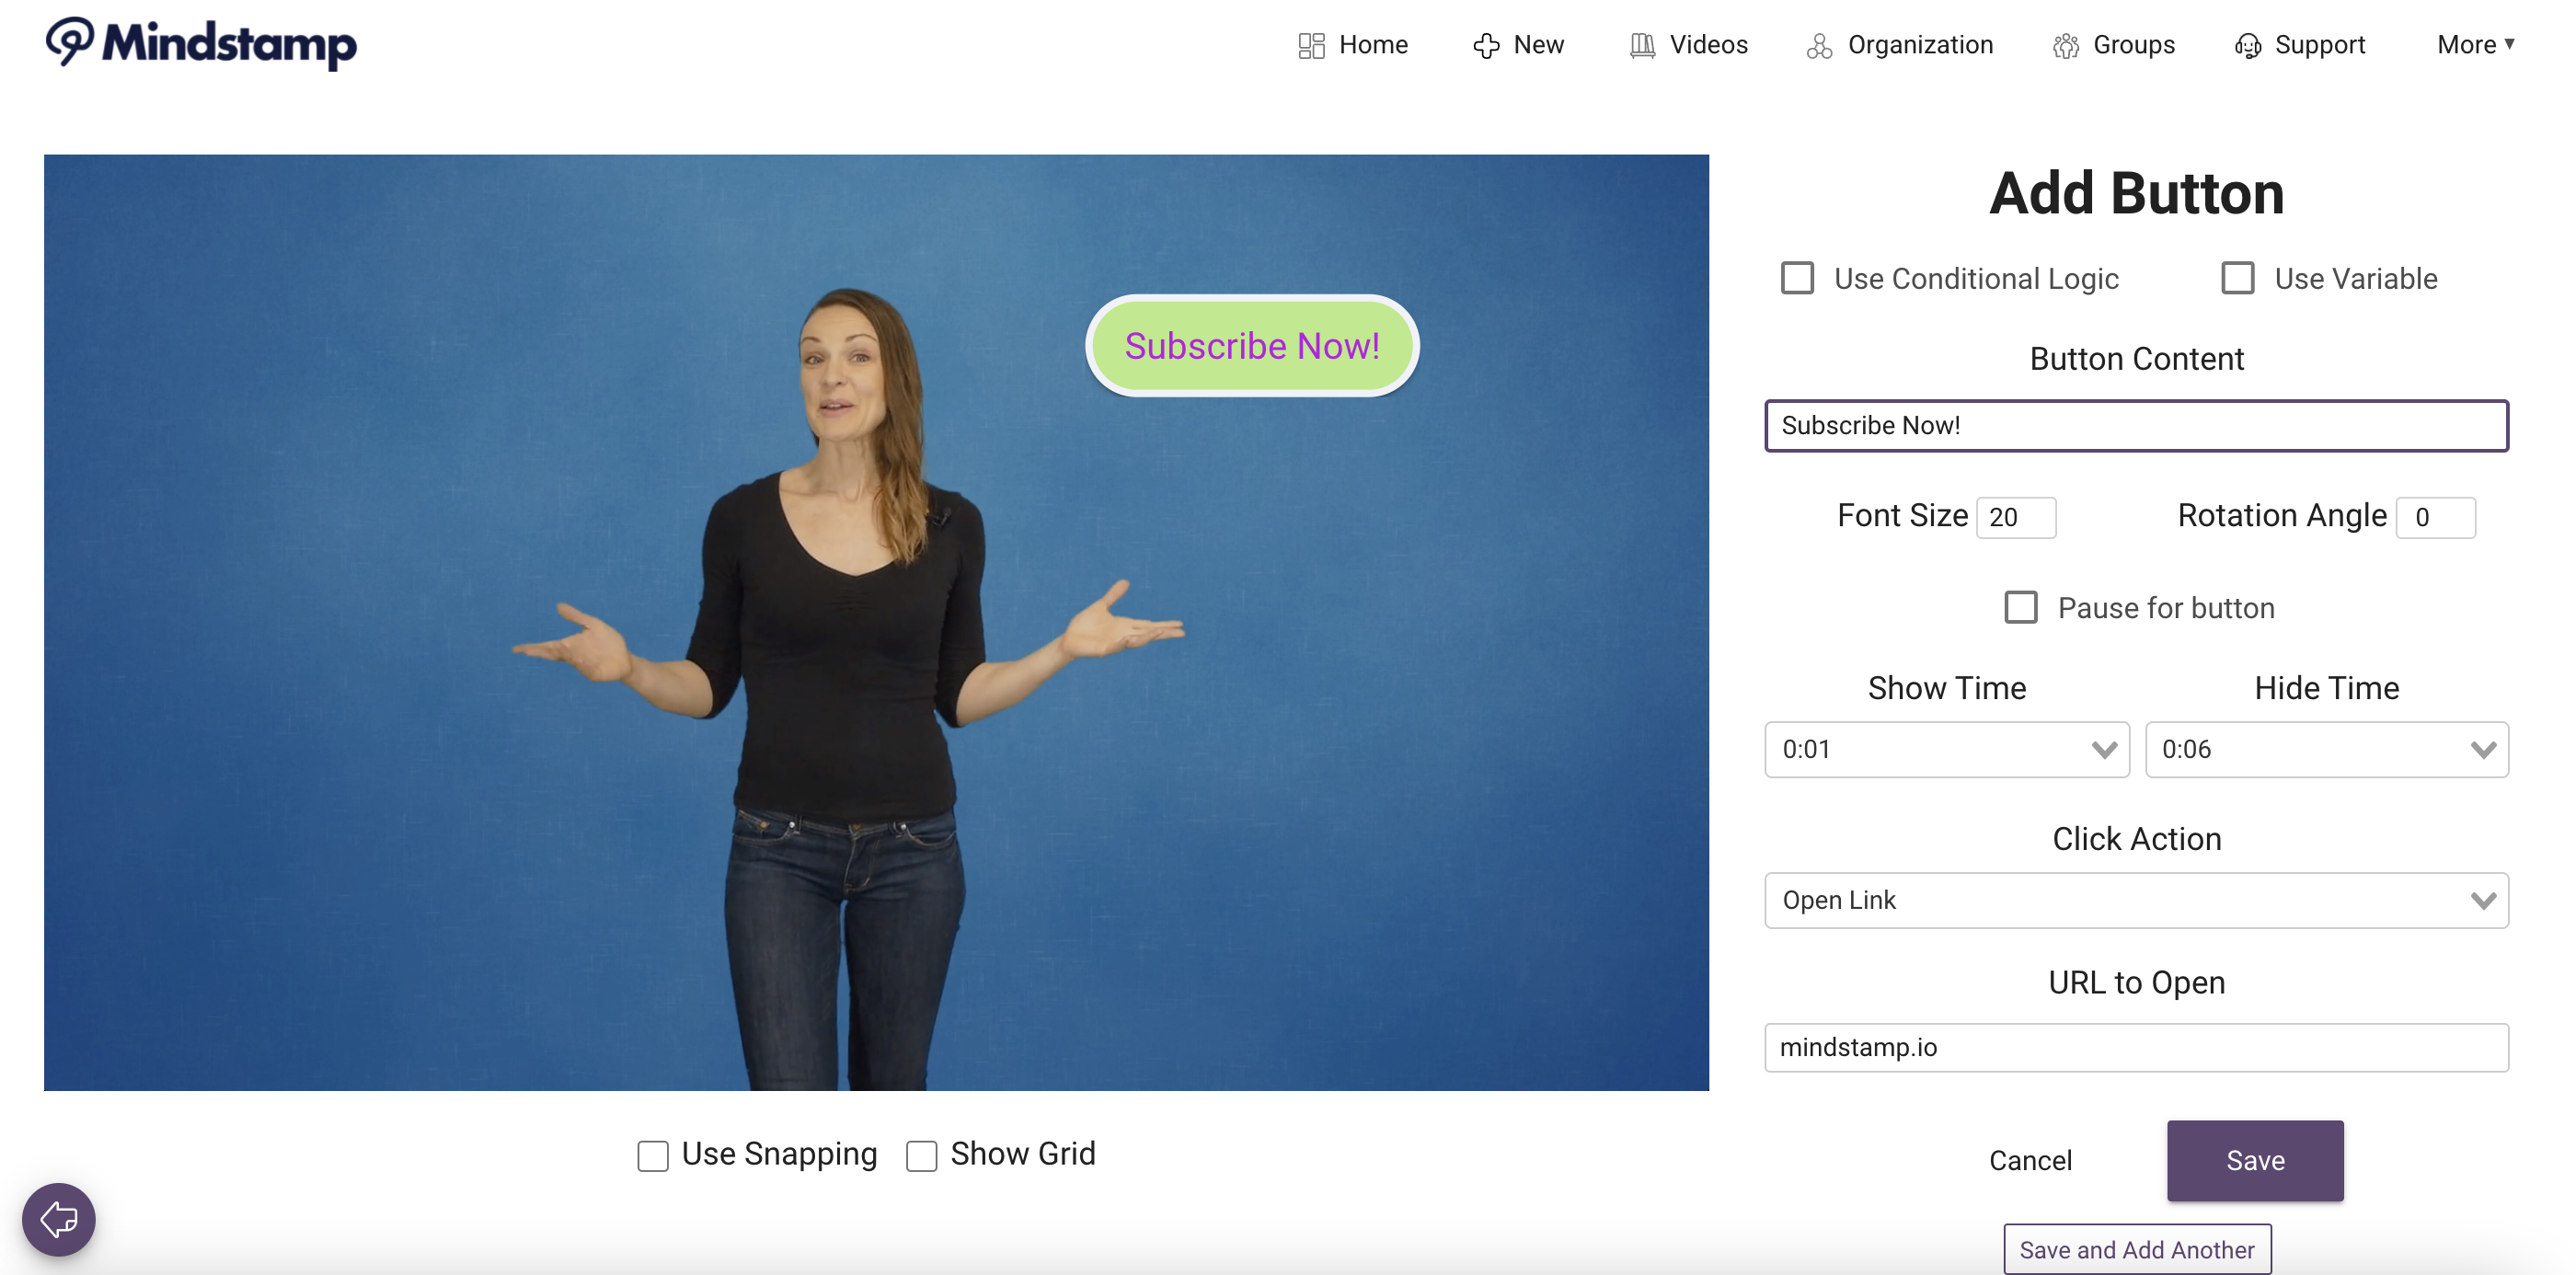Click the Videos library icon

coord(1642,46)
